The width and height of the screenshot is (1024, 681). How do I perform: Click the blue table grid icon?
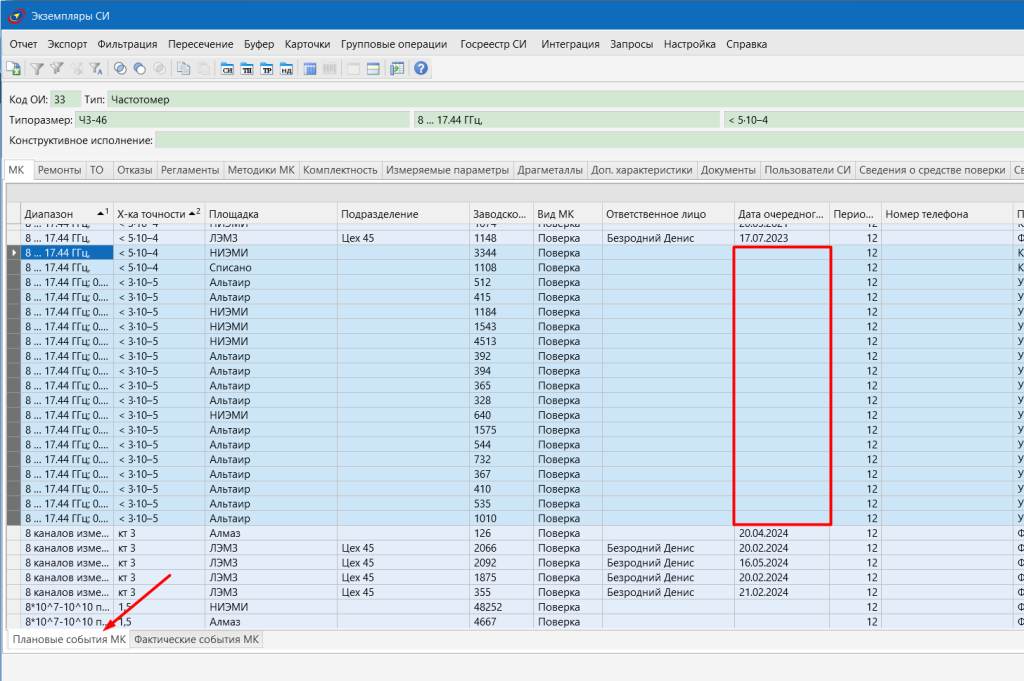[x=310, y=69]
